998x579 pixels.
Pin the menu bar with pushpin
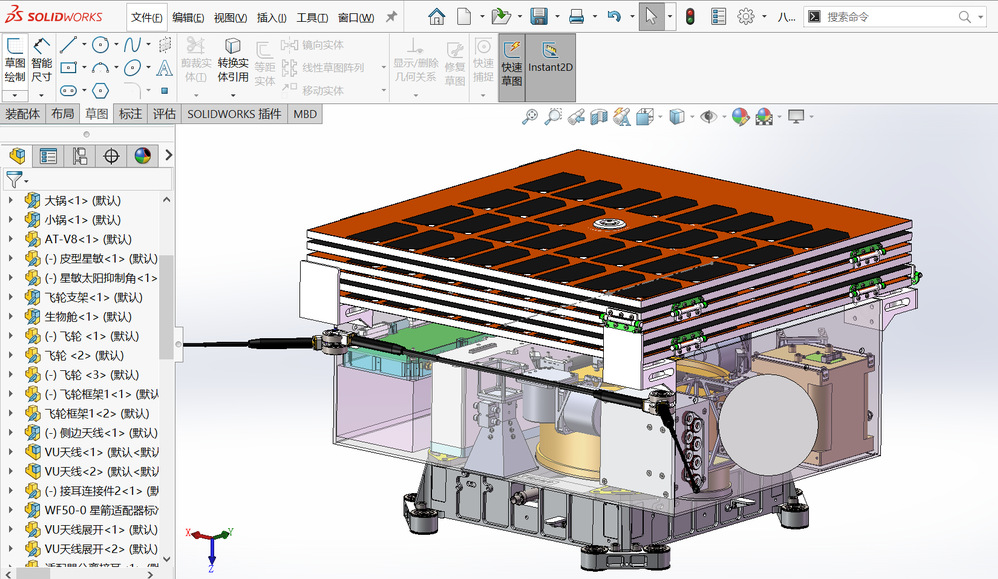click(392, 17)
